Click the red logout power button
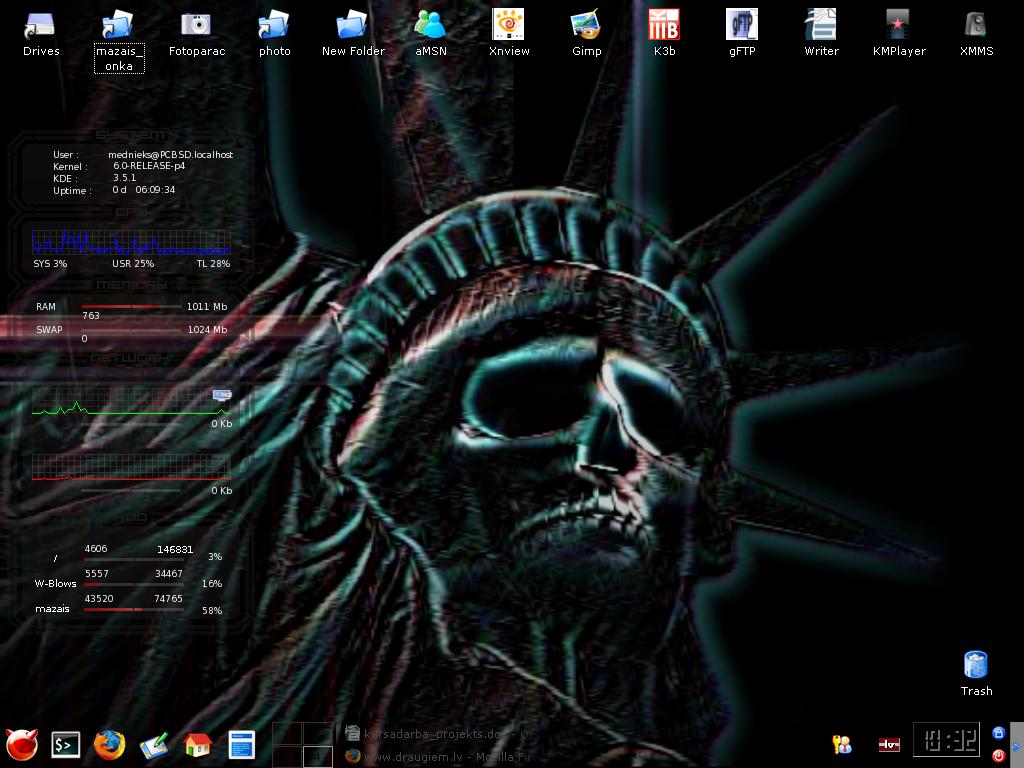The width and height of the screenshot is (1024, 768). 999,756
